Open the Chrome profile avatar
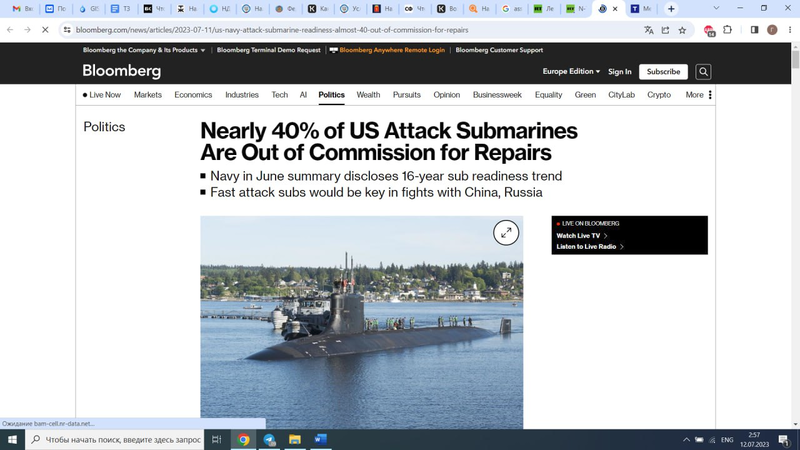The image size is (800, 450). tap(772, 30)
